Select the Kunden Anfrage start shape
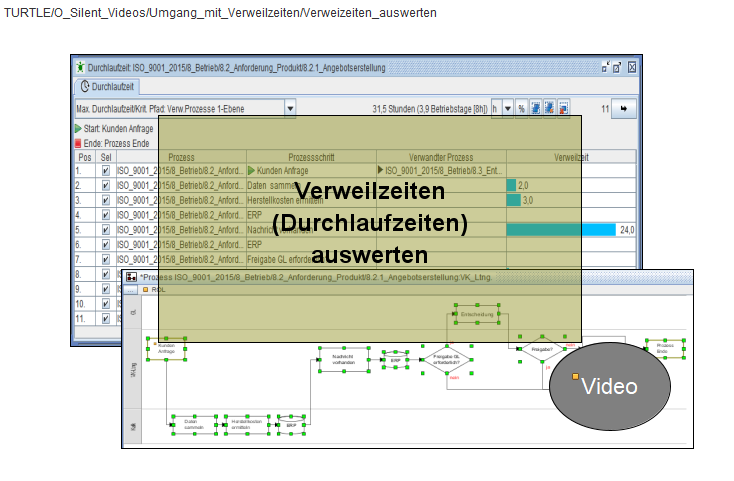The height and width of the screenshot is (481, 734). click(x=166, y=349)
